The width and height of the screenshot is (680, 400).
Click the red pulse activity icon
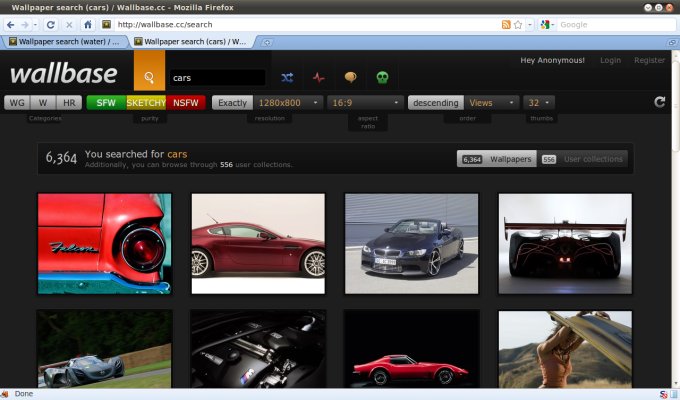click(x=318, y=77)
